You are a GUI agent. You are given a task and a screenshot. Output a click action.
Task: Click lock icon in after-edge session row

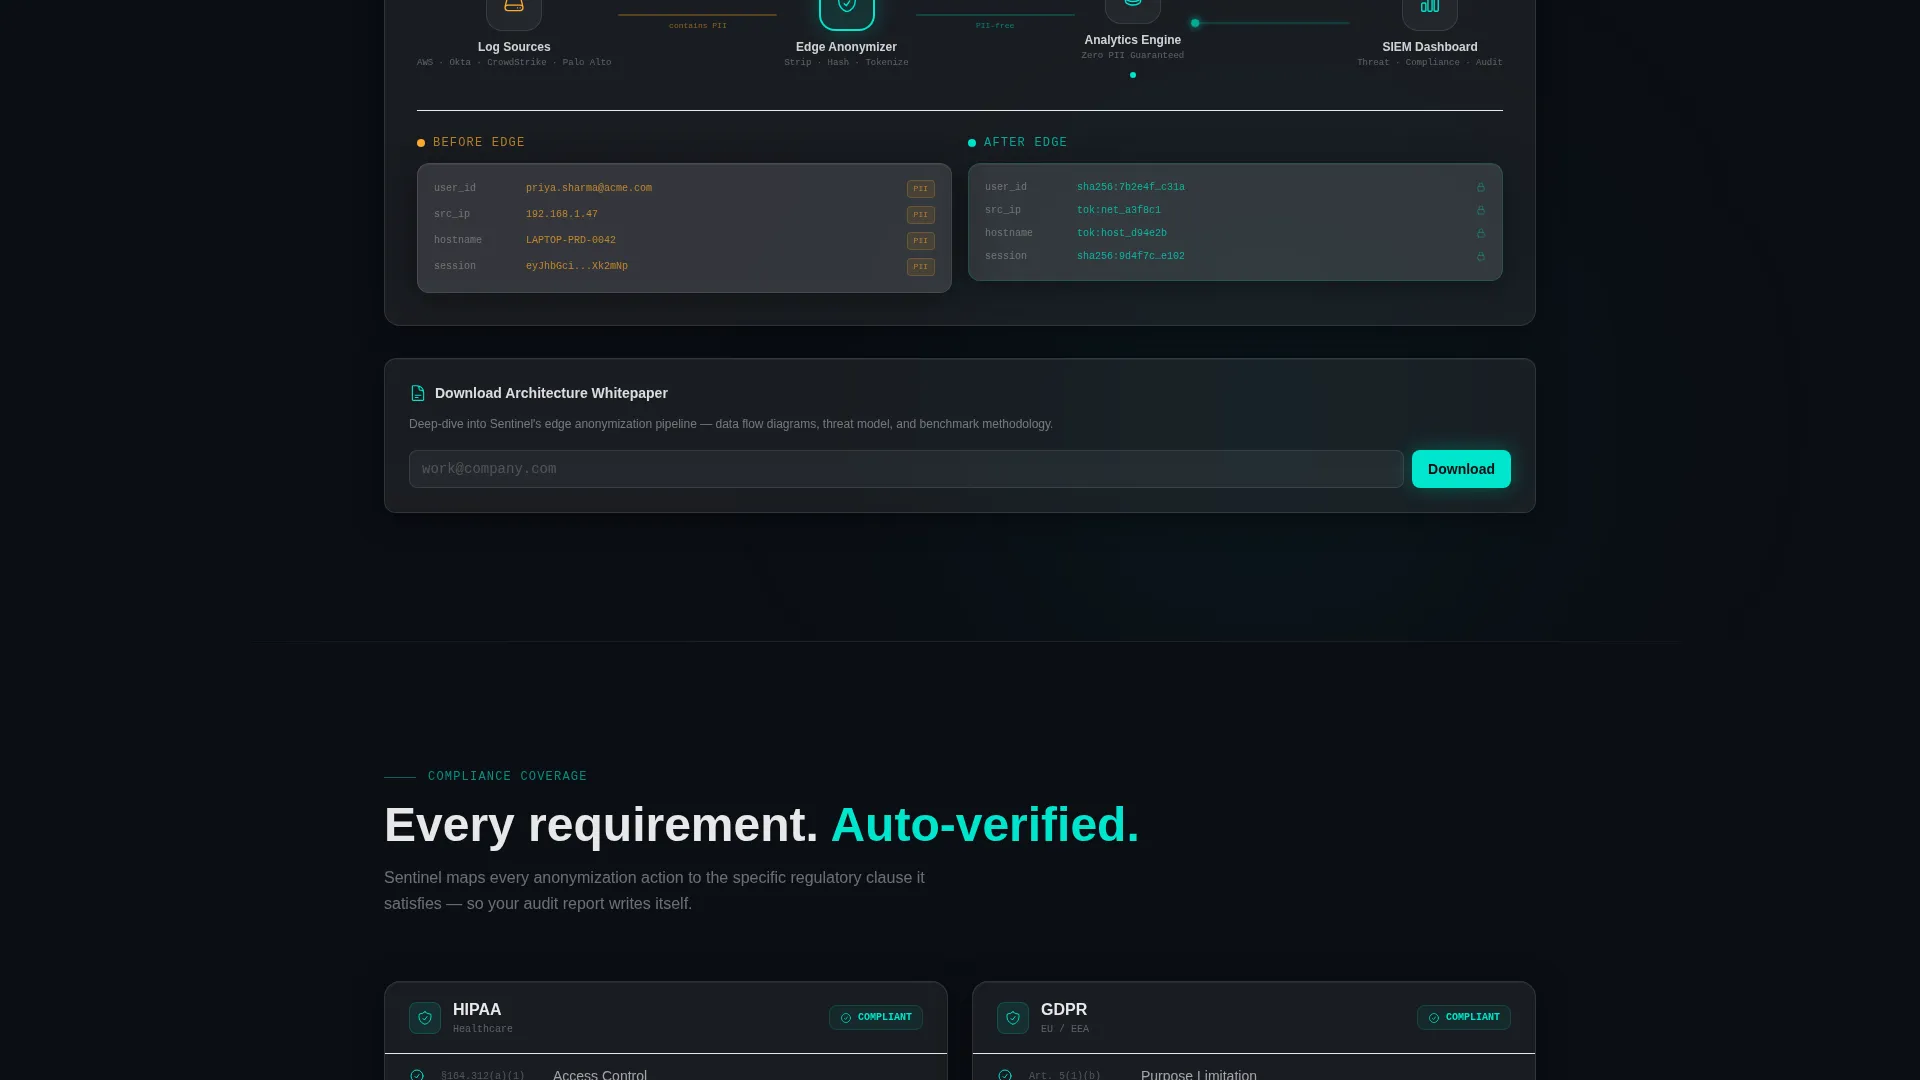coord(1481,256)
